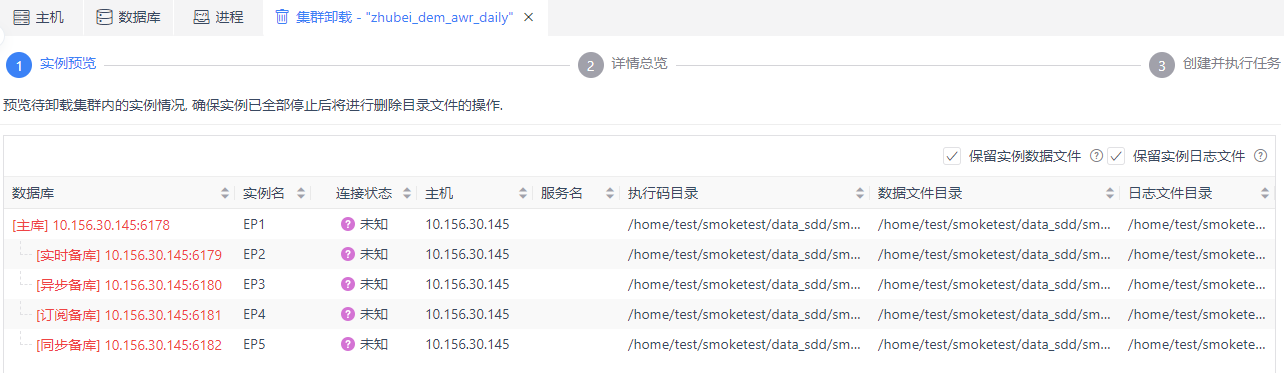Toggle 保留实例数据文件 checkbox

(952, 156)
